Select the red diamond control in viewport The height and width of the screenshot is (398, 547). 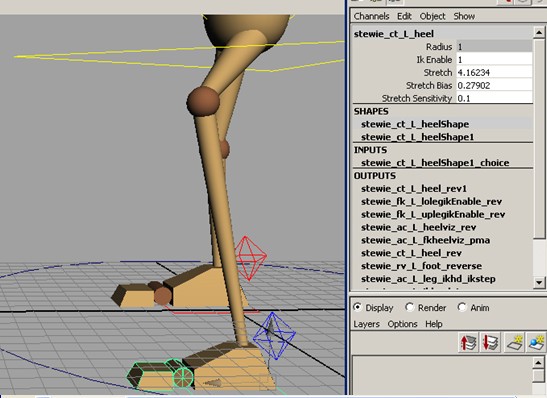point(250,258)
